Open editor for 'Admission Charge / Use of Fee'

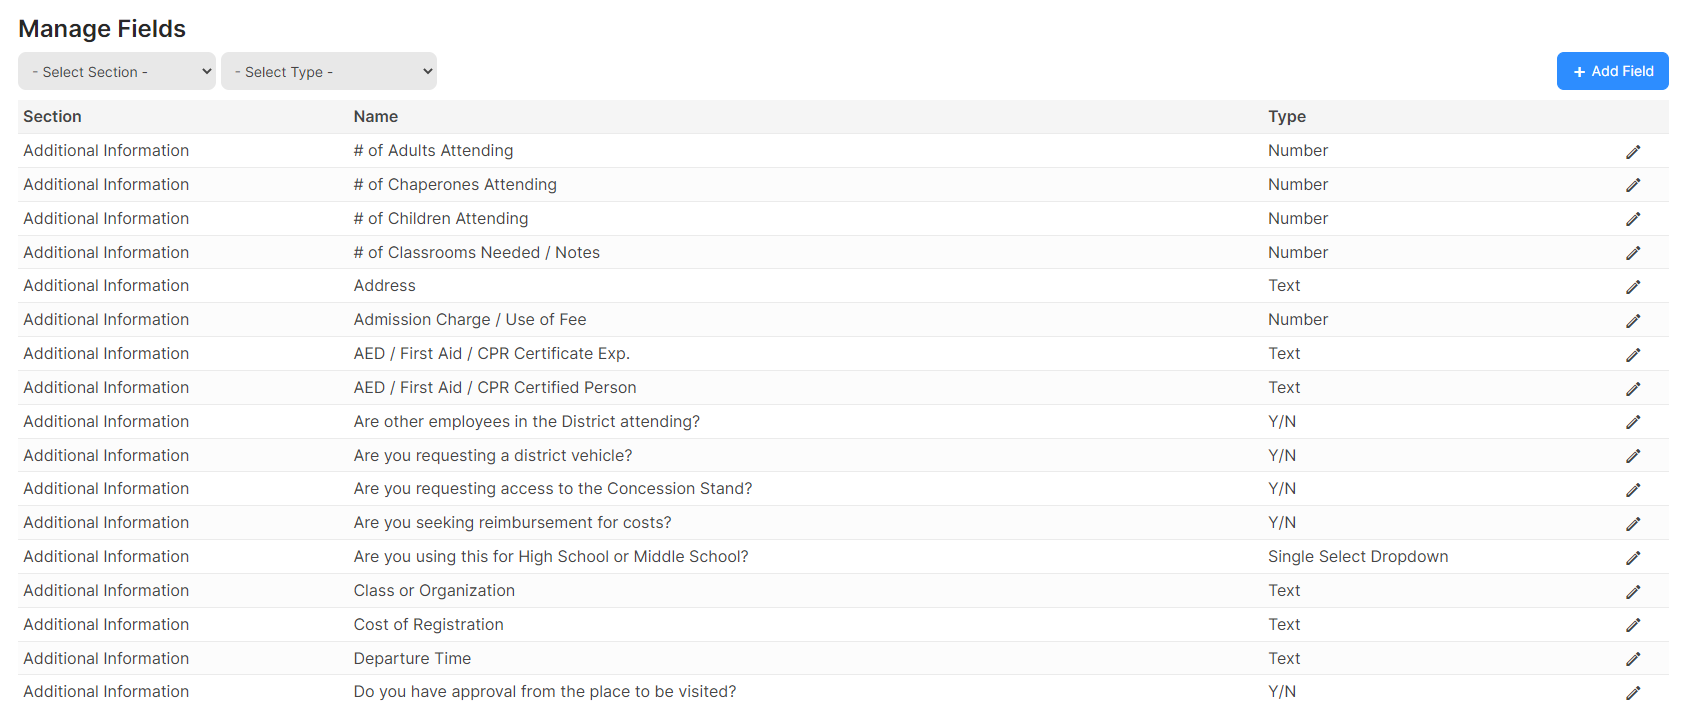coord(1633,321)
